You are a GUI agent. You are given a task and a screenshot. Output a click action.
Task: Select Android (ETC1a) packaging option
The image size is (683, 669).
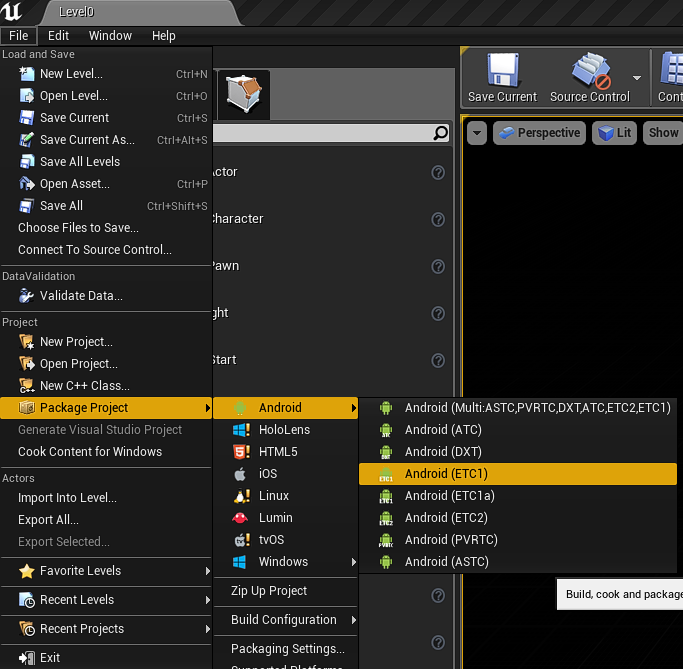tap(517, 496)
